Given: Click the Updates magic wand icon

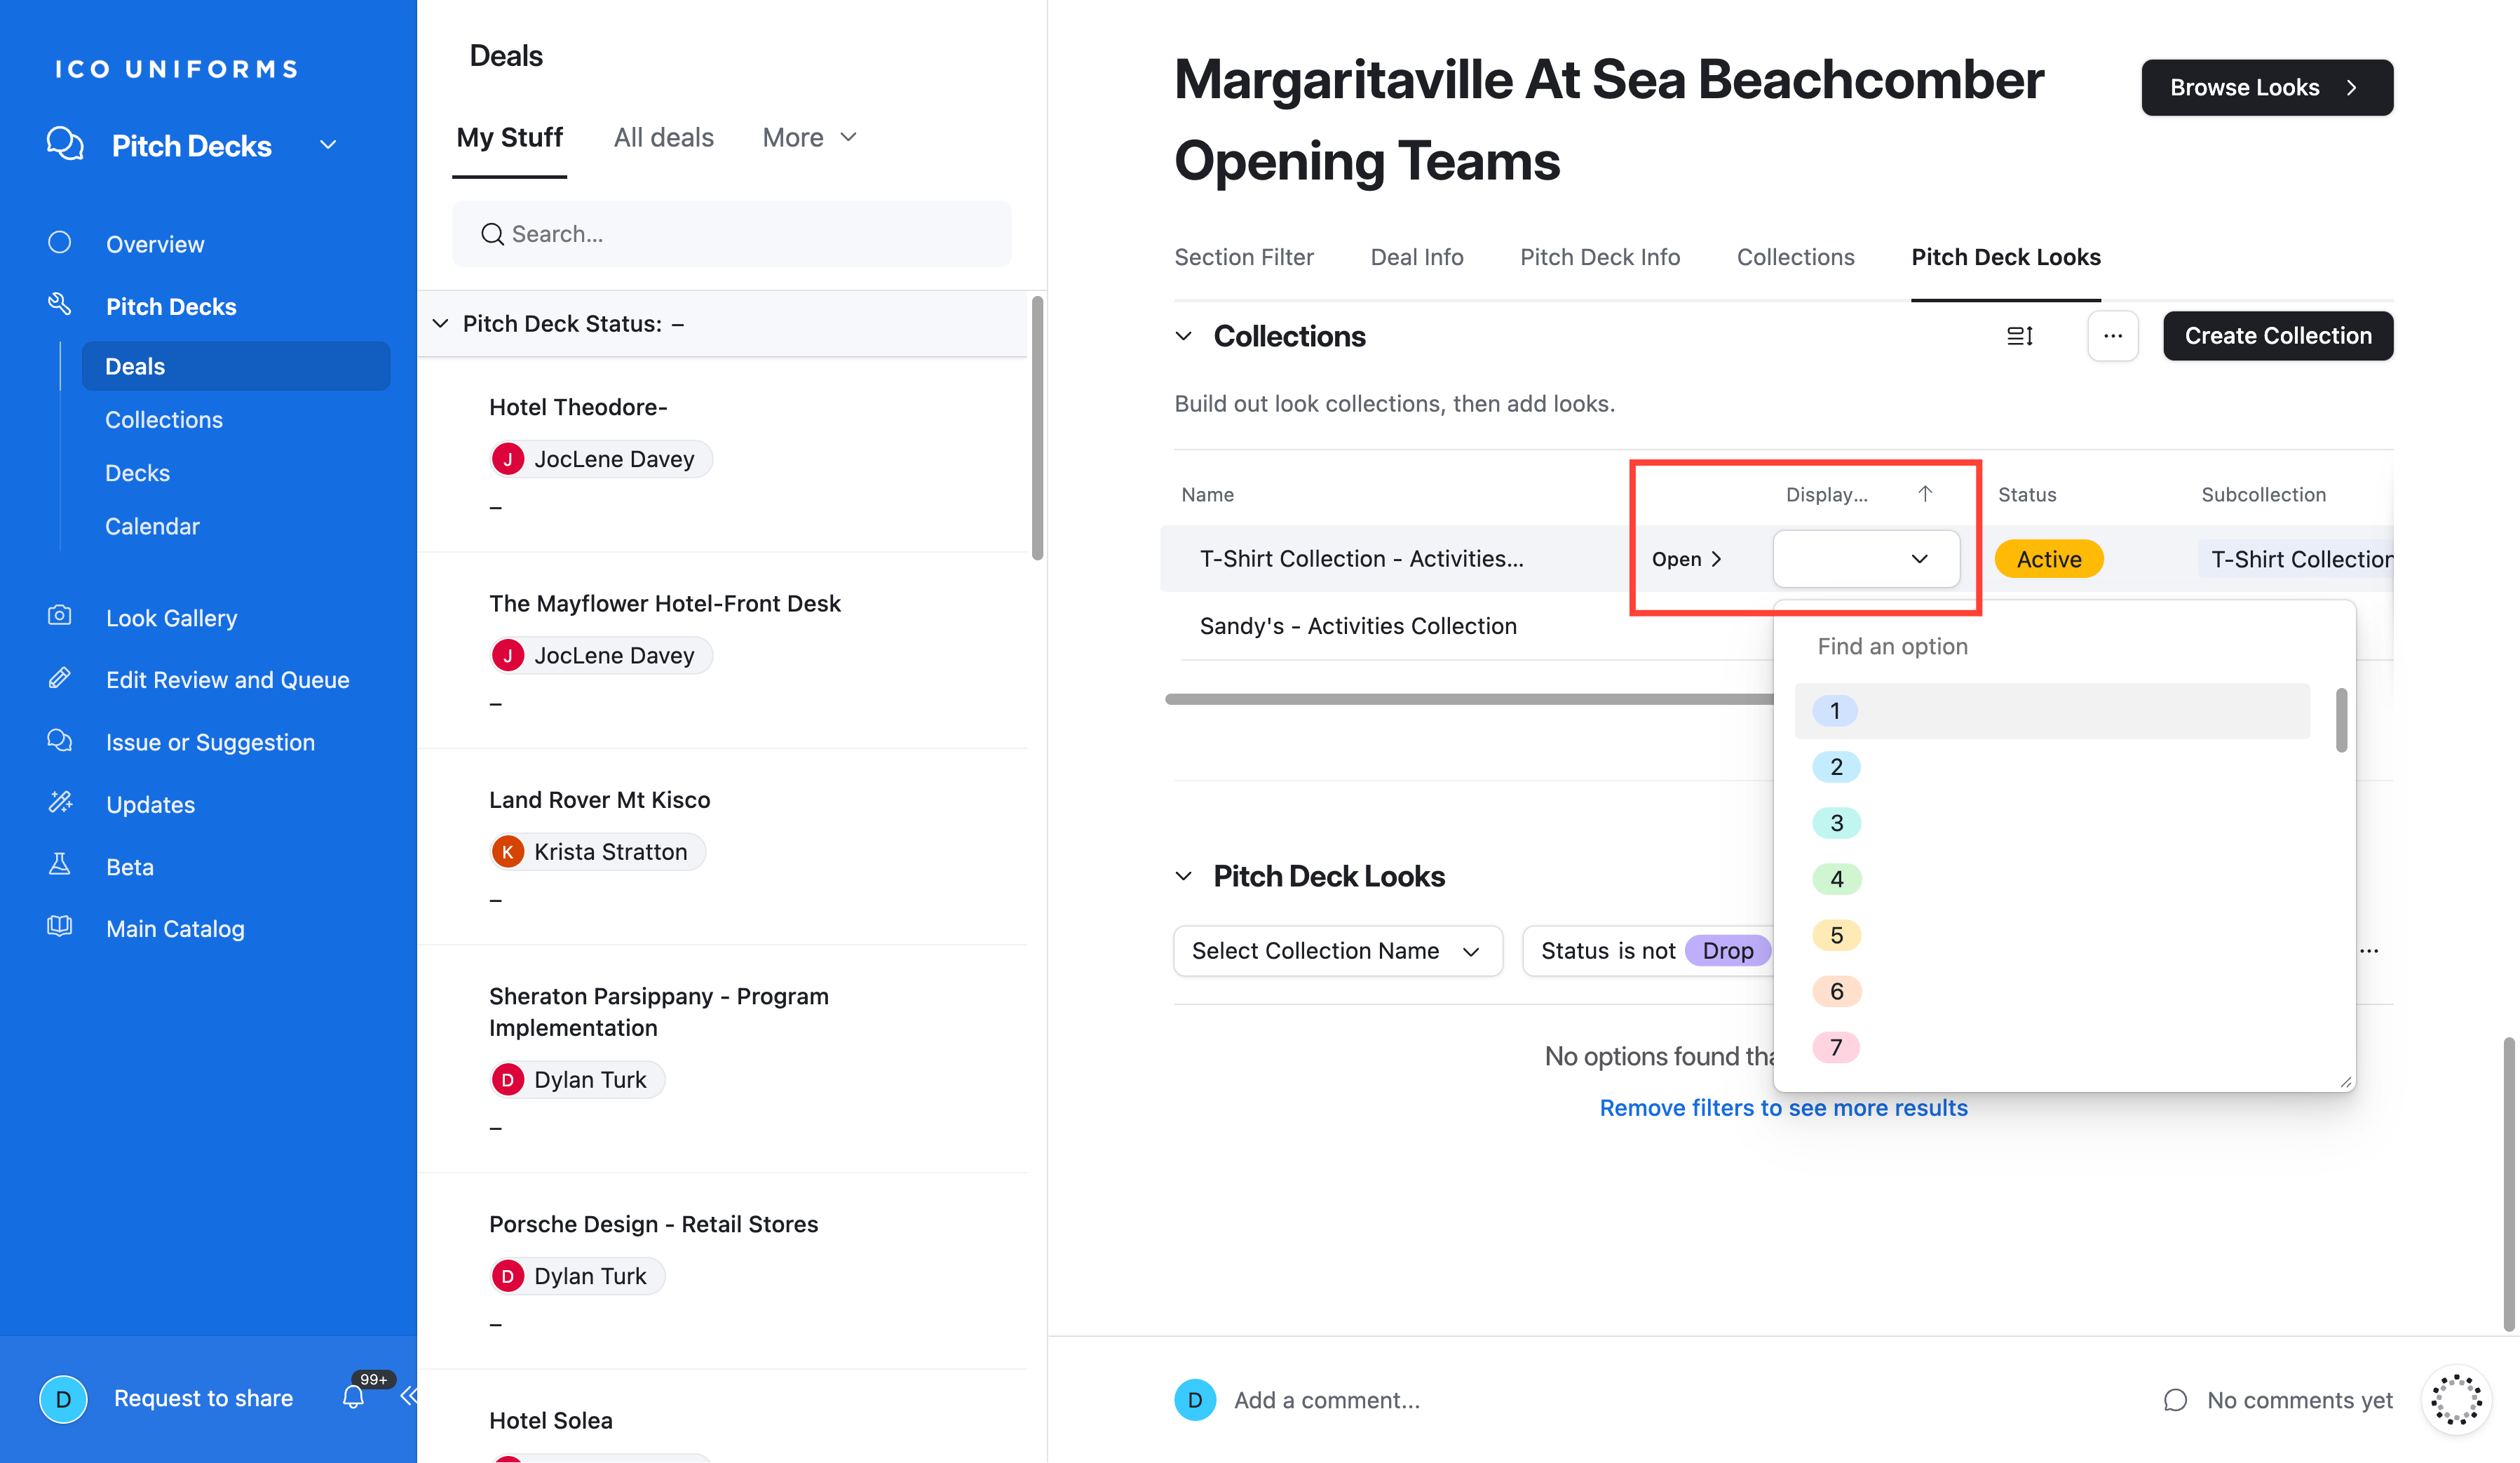Looking at the screenshot, I should pos(60,803).
